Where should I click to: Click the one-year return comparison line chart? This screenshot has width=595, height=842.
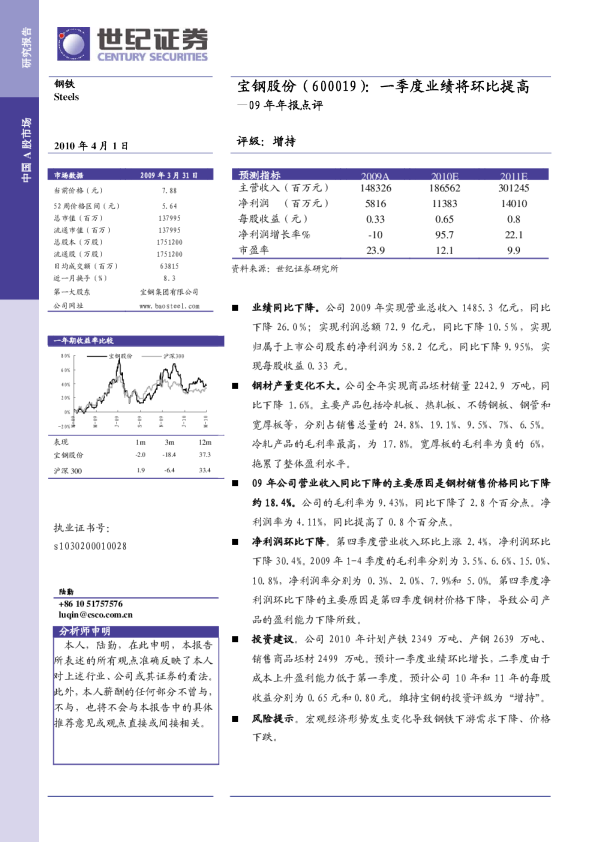[134, 390]
